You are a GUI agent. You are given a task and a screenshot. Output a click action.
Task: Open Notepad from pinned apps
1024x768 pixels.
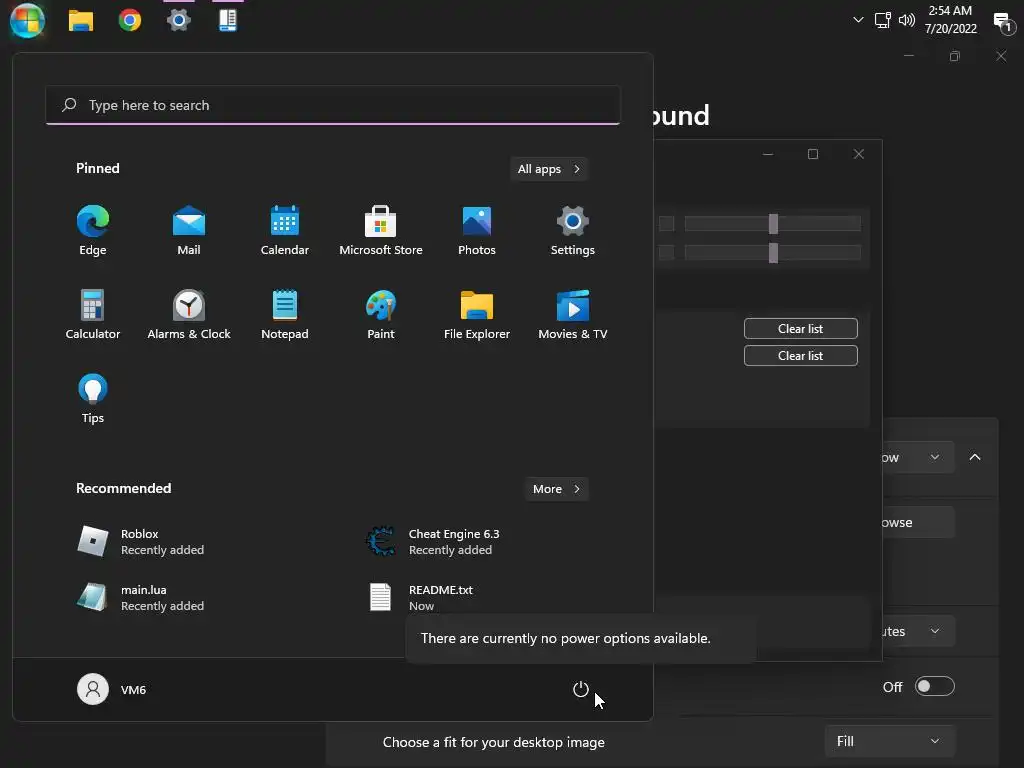(285, 315)
